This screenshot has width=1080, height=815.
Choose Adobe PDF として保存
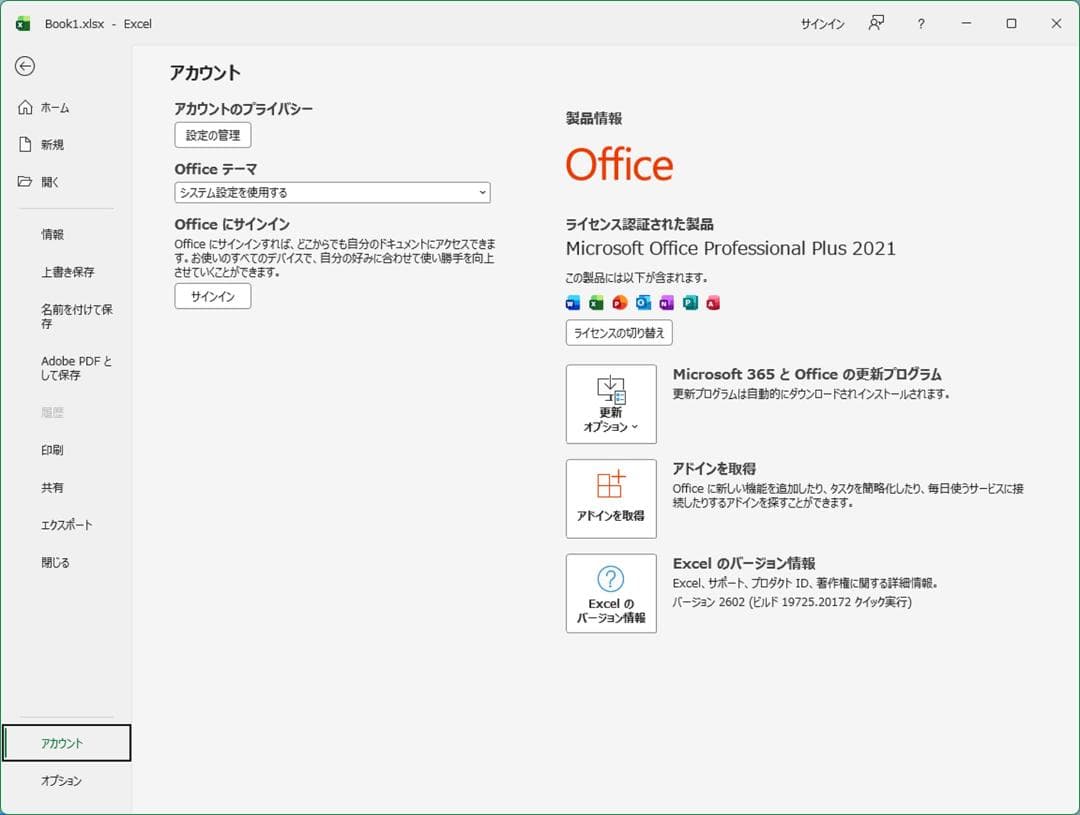point(76,368)
